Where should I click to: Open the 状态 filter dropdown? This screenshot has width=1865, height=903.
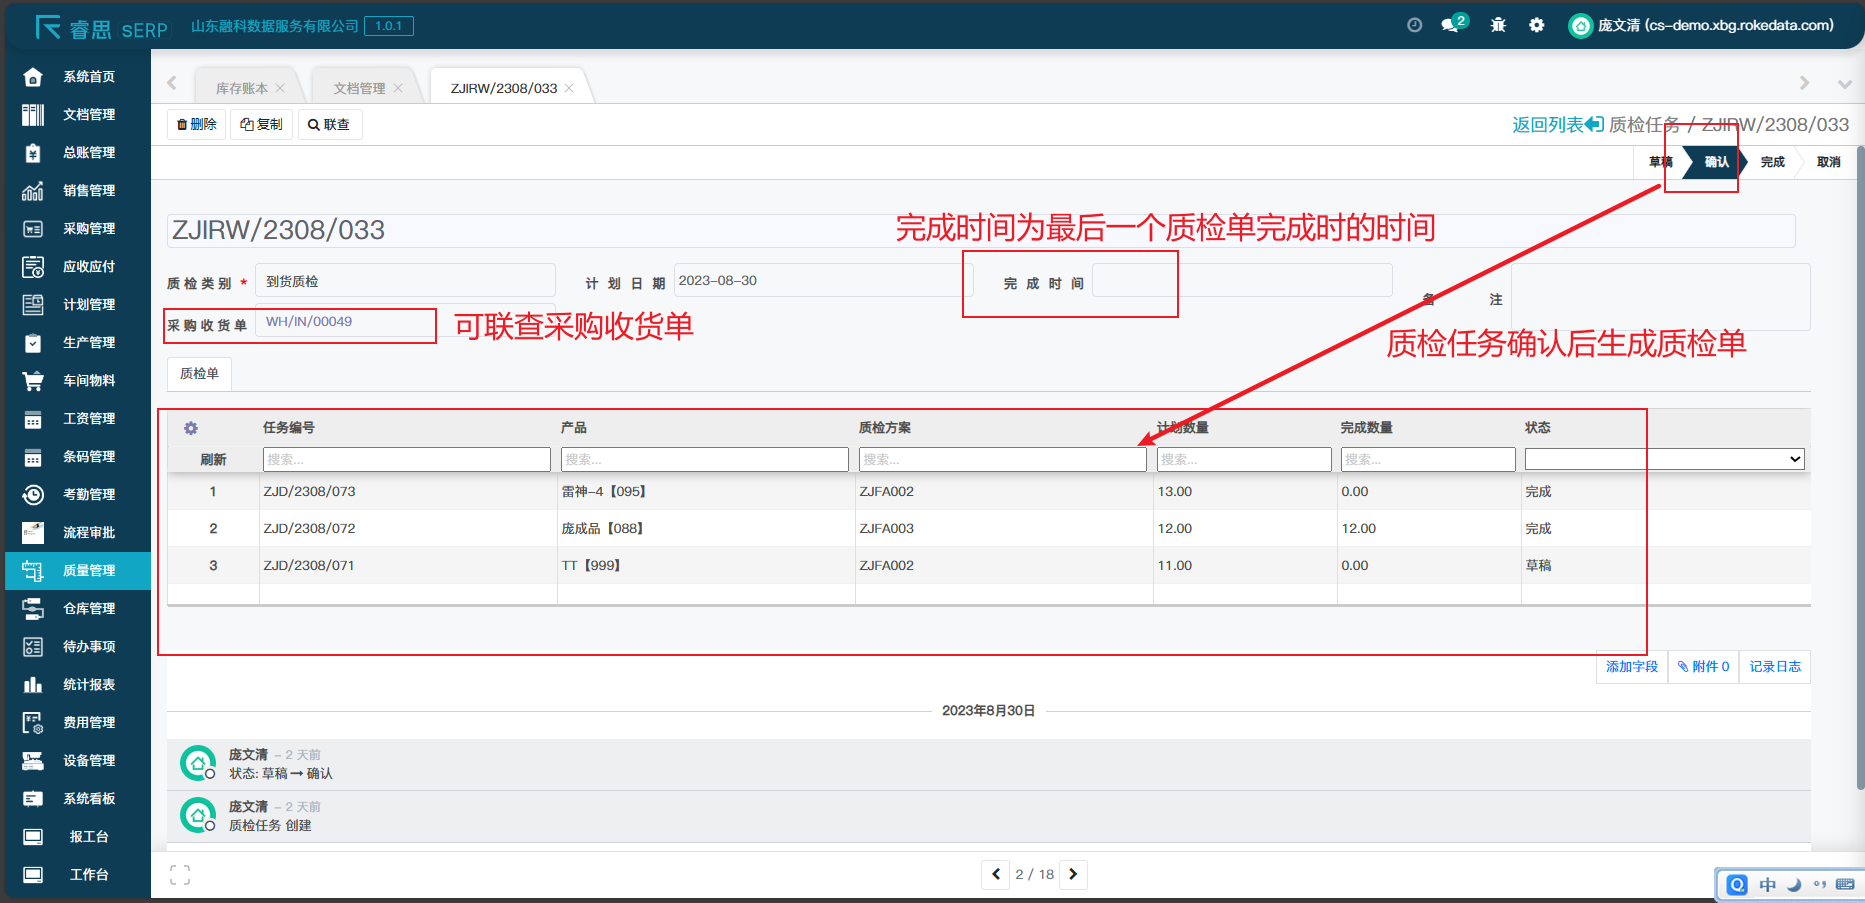[1664, 459]
